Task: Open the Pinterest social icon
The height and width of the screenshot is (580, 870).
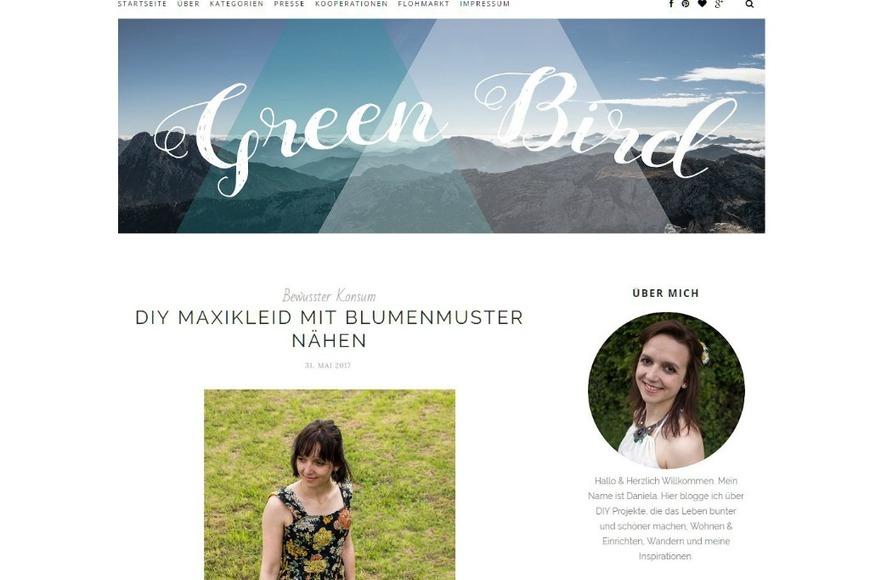Action: (686, 3)
